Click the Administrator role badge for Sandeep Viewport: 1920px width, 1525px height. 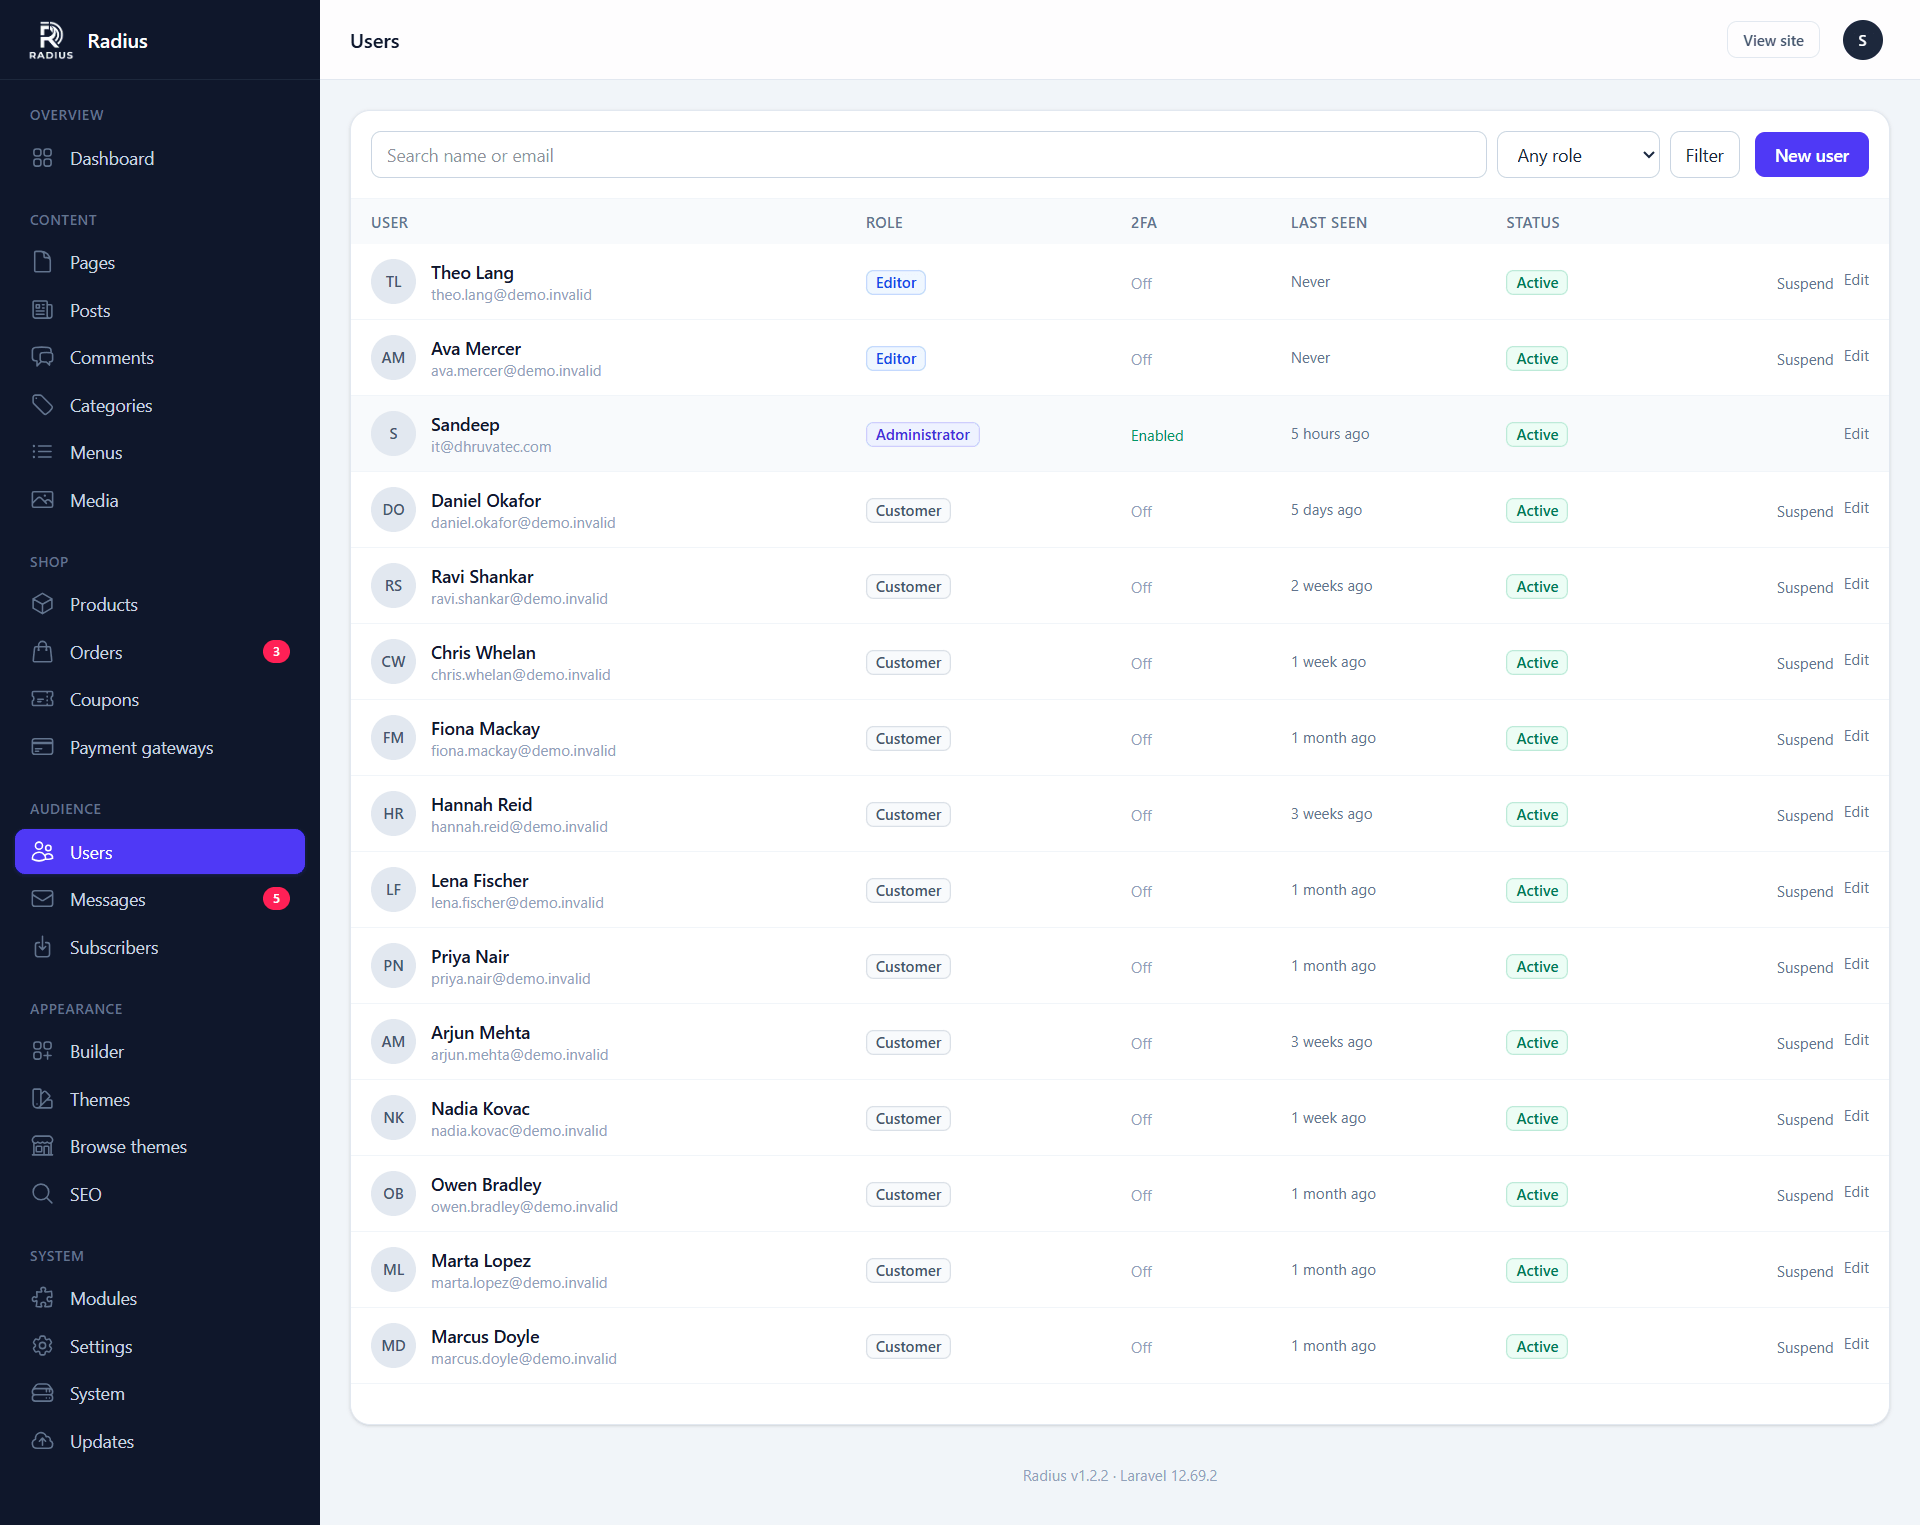pyautogui.click(x=922, y=434)
